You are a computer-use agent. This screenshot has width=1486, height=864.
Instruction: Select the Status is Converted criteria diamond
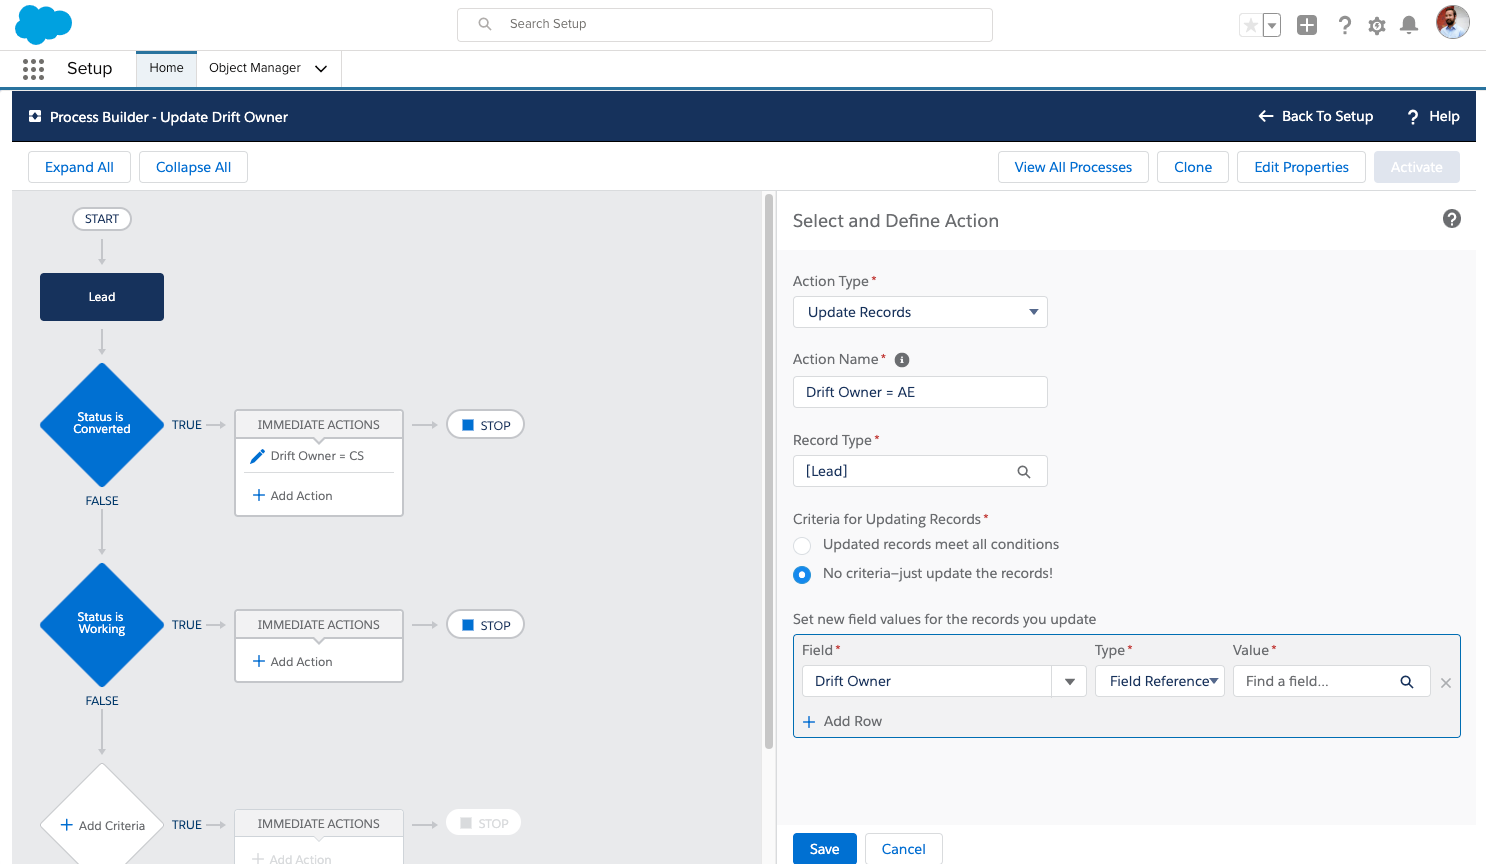102,424
